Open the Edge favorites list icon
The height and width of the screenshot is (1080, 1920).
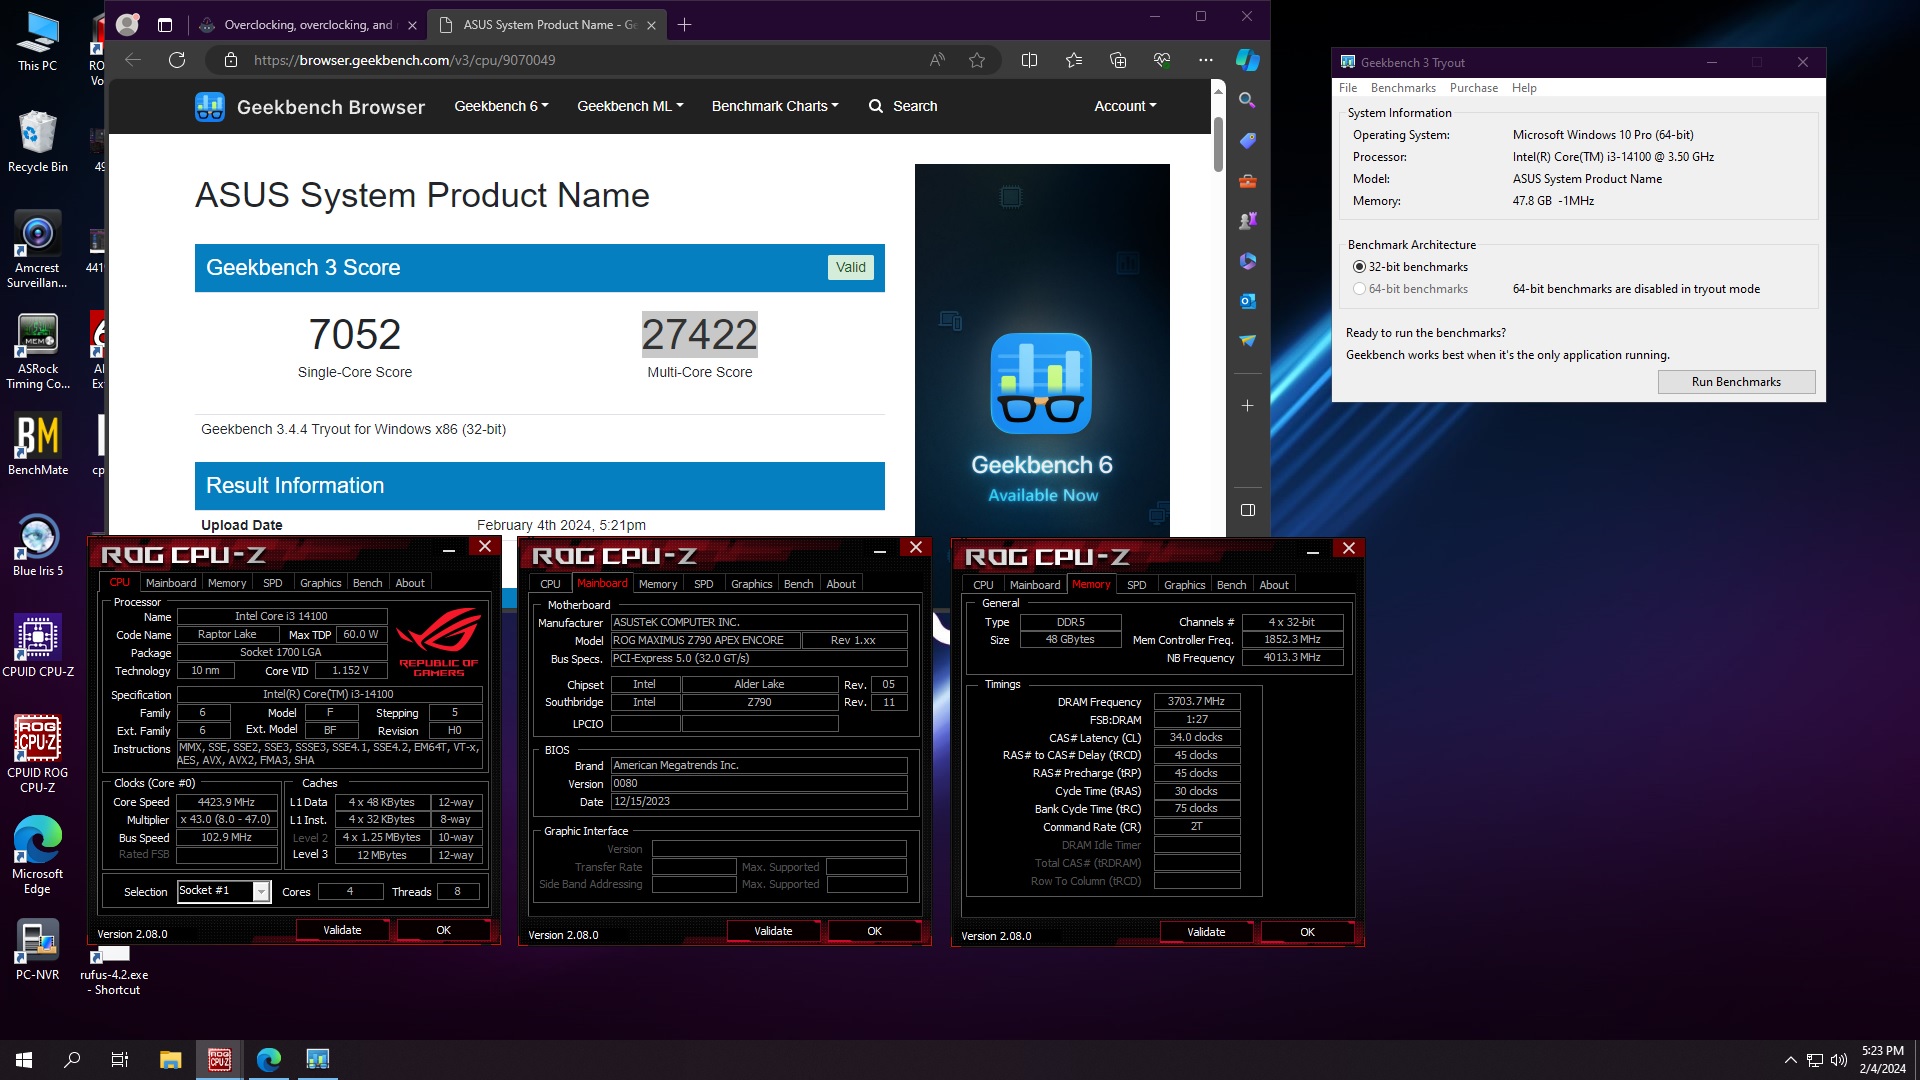(1074, 60)
